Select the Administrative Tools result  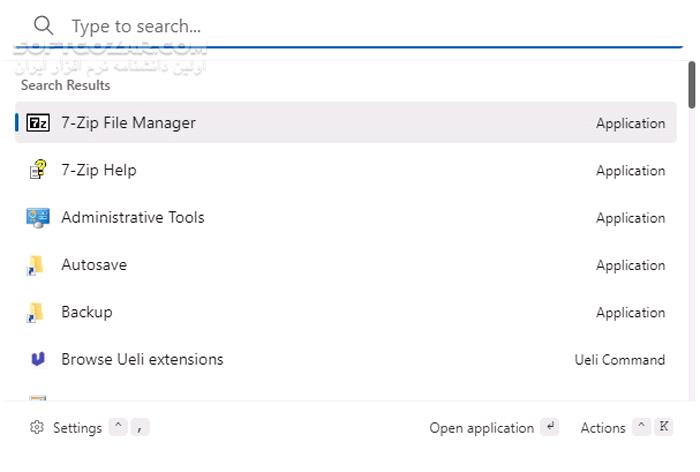pyautogui.click(x=346, y=217)
